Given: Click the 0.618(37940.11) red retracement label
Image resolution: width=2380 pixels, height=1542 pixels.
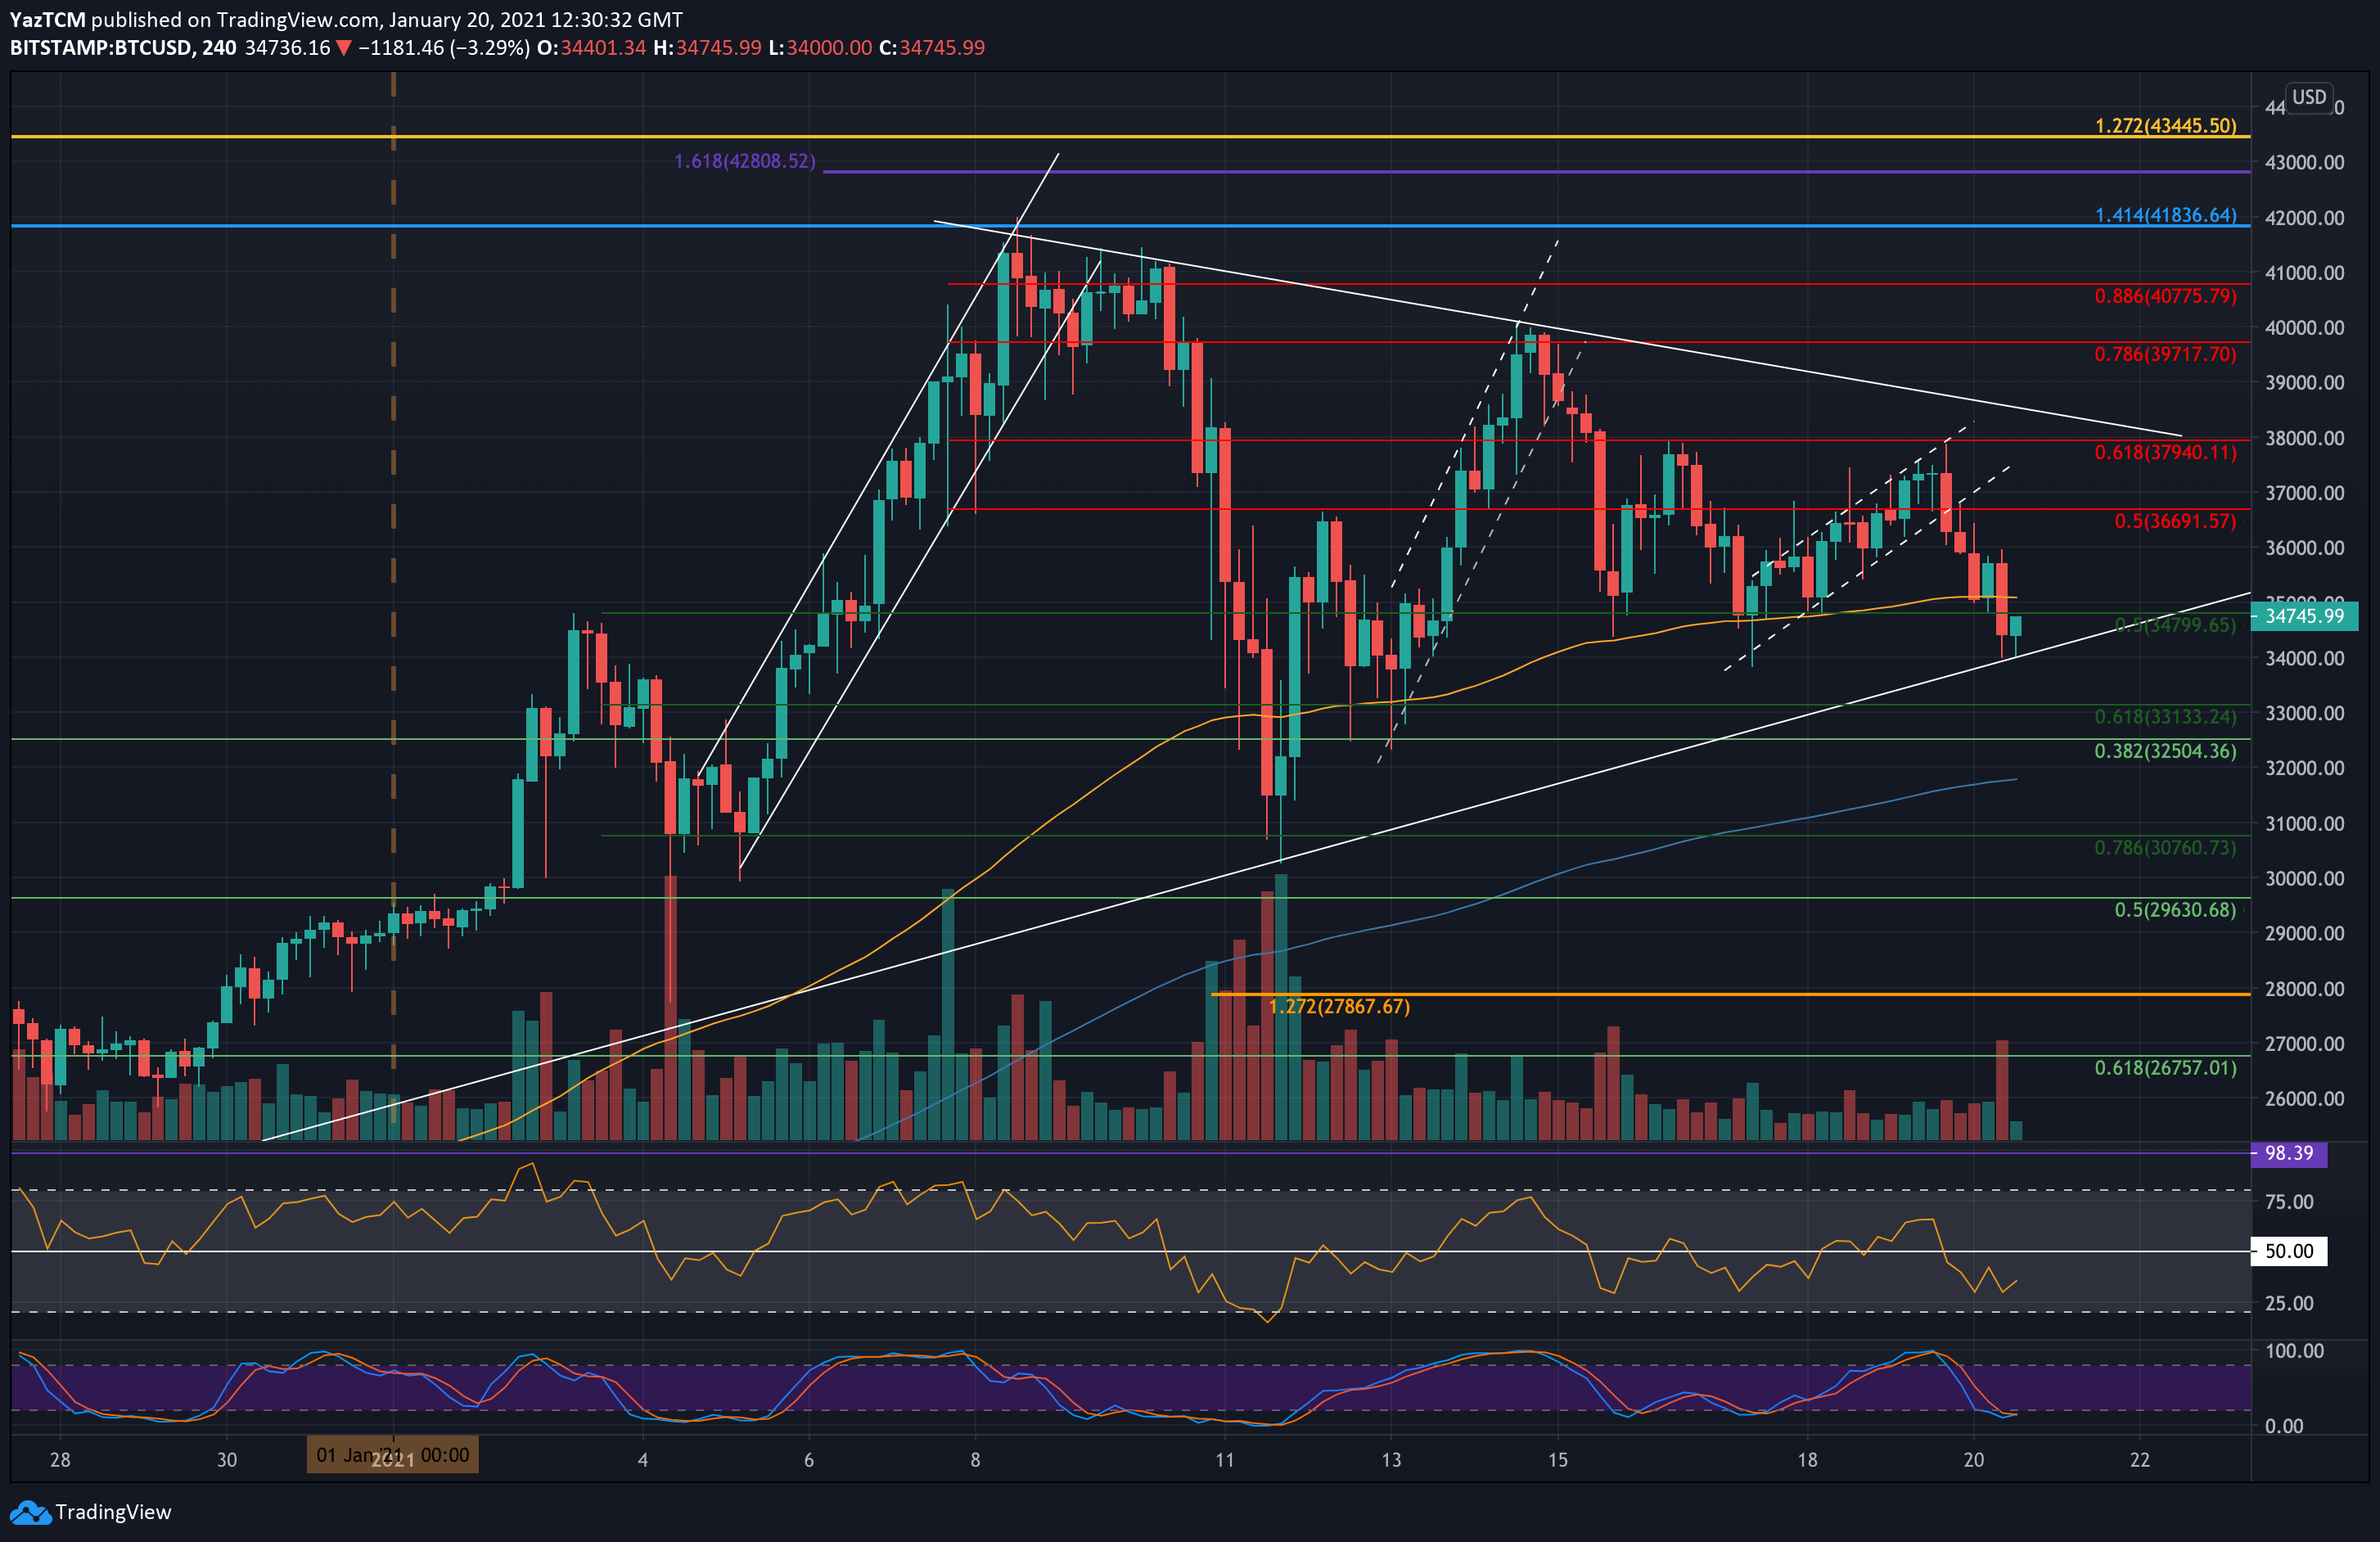Looking at the screenshot, I should [2165, 452].
